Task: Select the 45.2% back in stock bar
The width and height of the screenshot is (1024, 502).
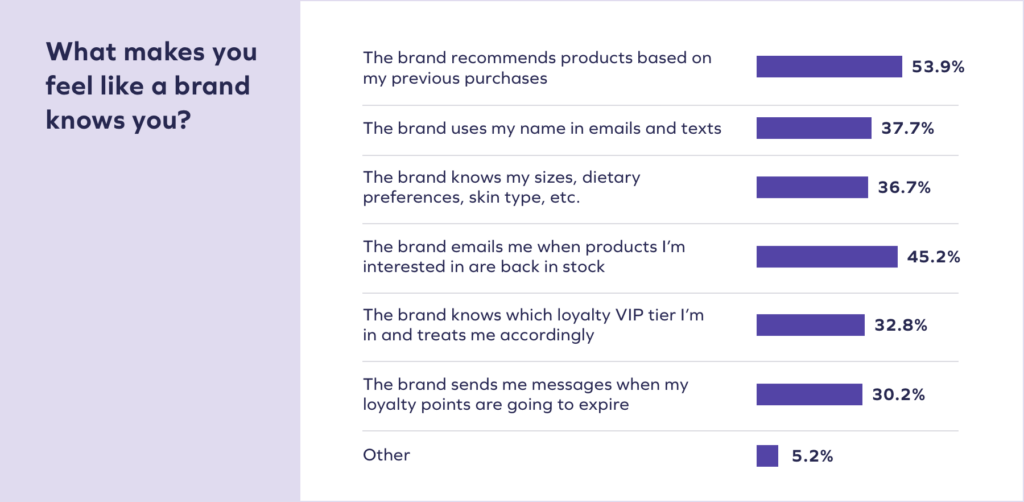Action: coord(827,257)
